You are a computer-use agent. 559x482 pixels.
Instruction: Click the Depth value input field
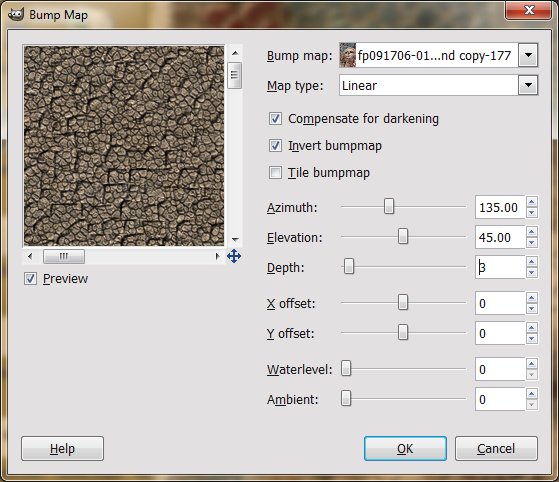[x=500, y=267]
